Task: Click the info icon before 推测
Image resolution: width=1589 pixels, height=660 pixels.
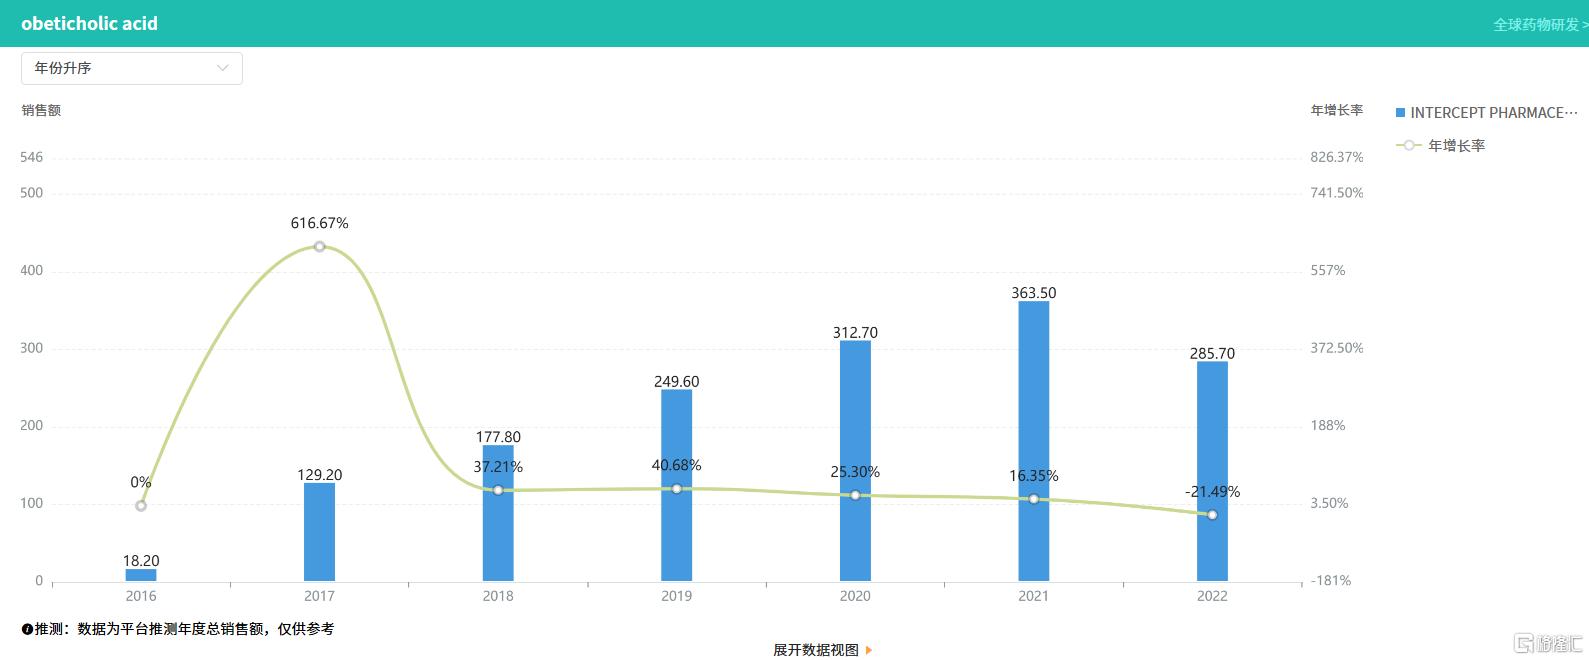Action: (27, 629)
